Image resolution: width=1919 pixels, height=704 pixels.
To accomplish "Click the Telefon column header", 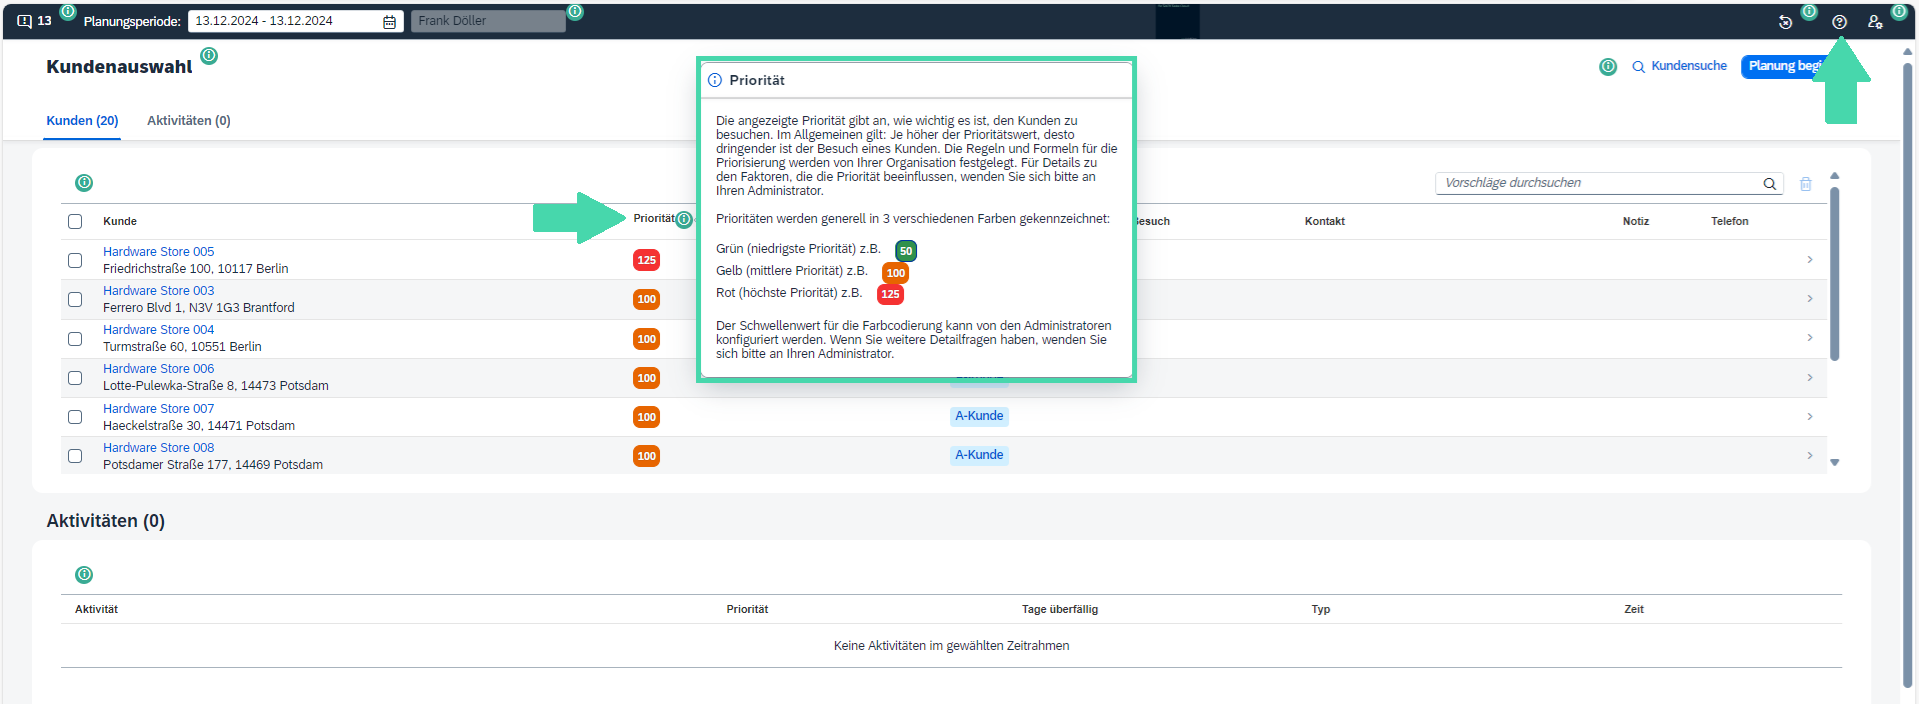I will [x=1729, y=222].
